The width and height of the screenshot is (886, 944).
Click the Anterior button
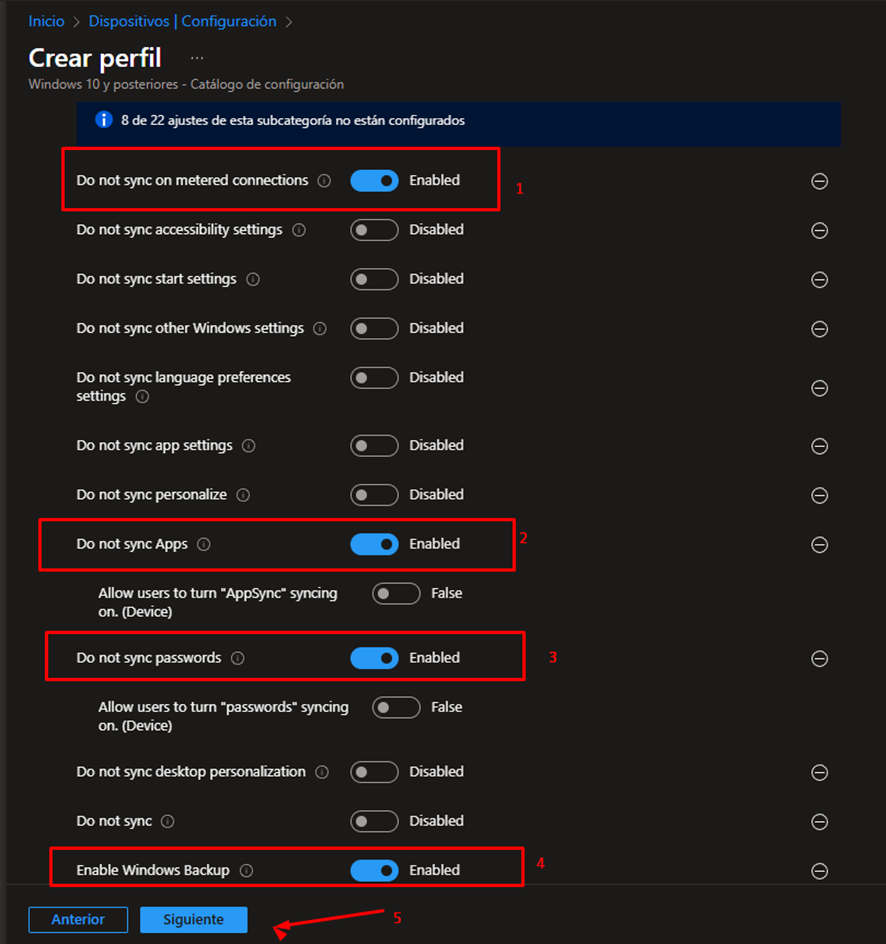(78, 920)
